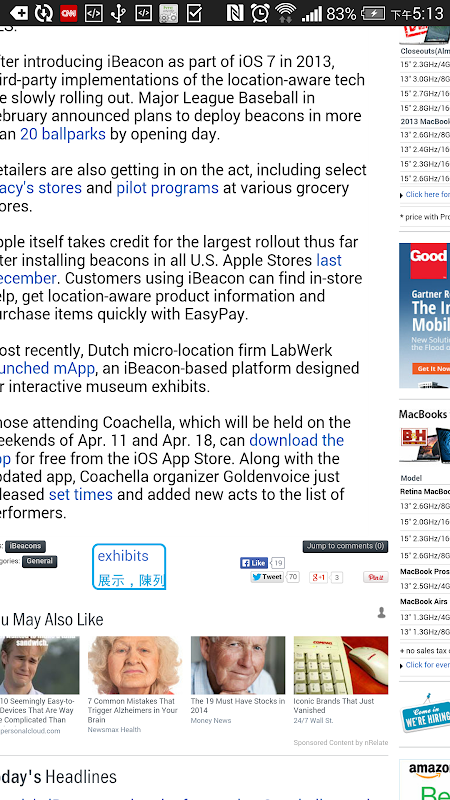Tap the Wi-Fi signal status icon
Viewport: 450px width, 800px height.
[x=285, y=13]
